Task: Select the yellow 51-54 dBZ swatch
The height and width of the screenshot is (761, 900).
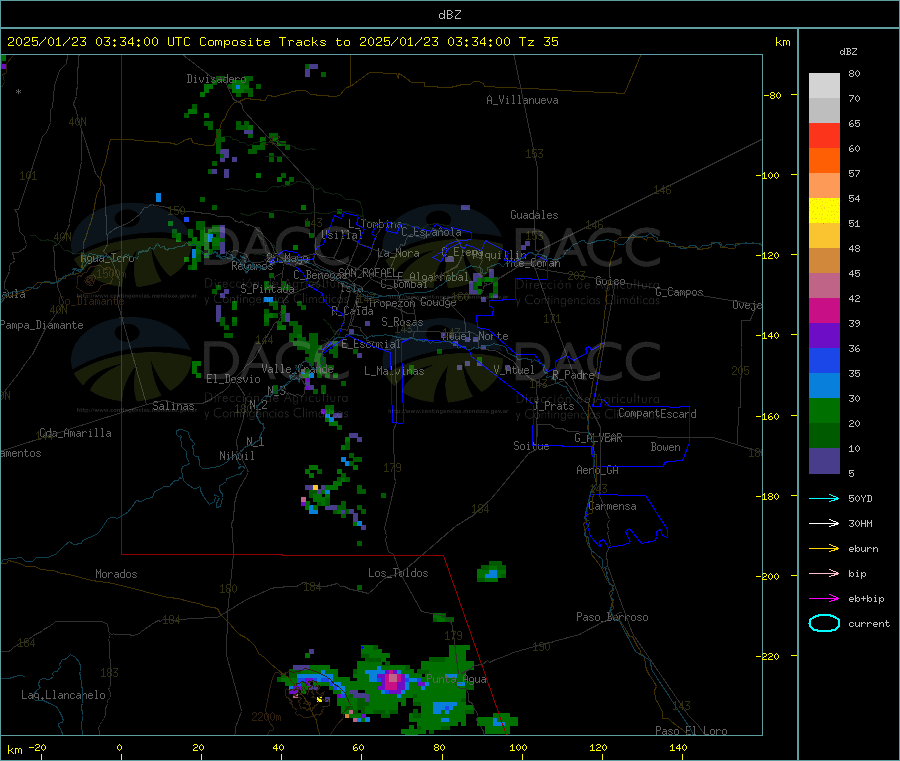Action: (x=824, y=211)
